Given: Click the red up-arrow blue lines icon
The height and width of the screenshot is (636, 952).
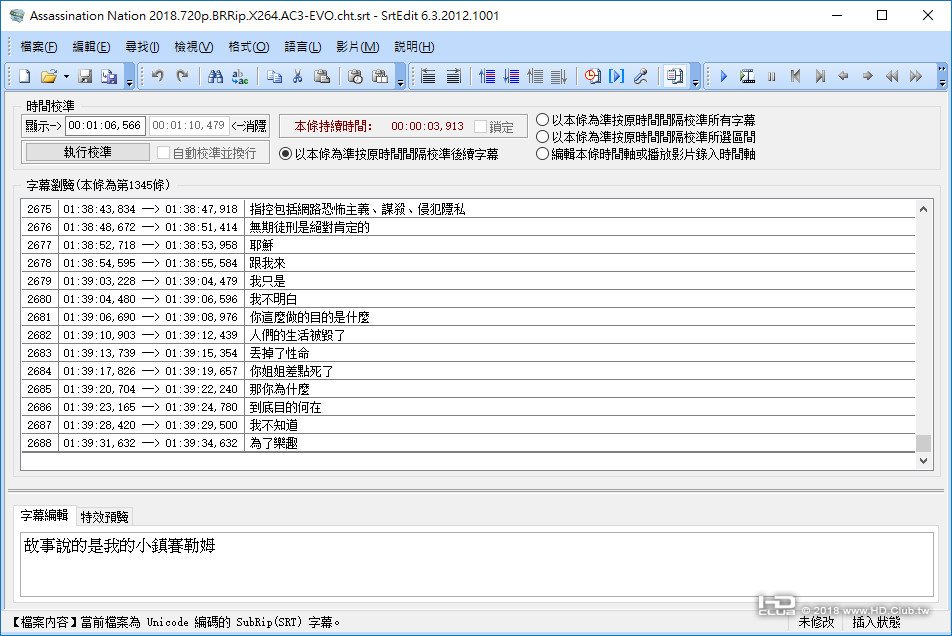Looking at the screenshot, I should click(x=487, y=76).
